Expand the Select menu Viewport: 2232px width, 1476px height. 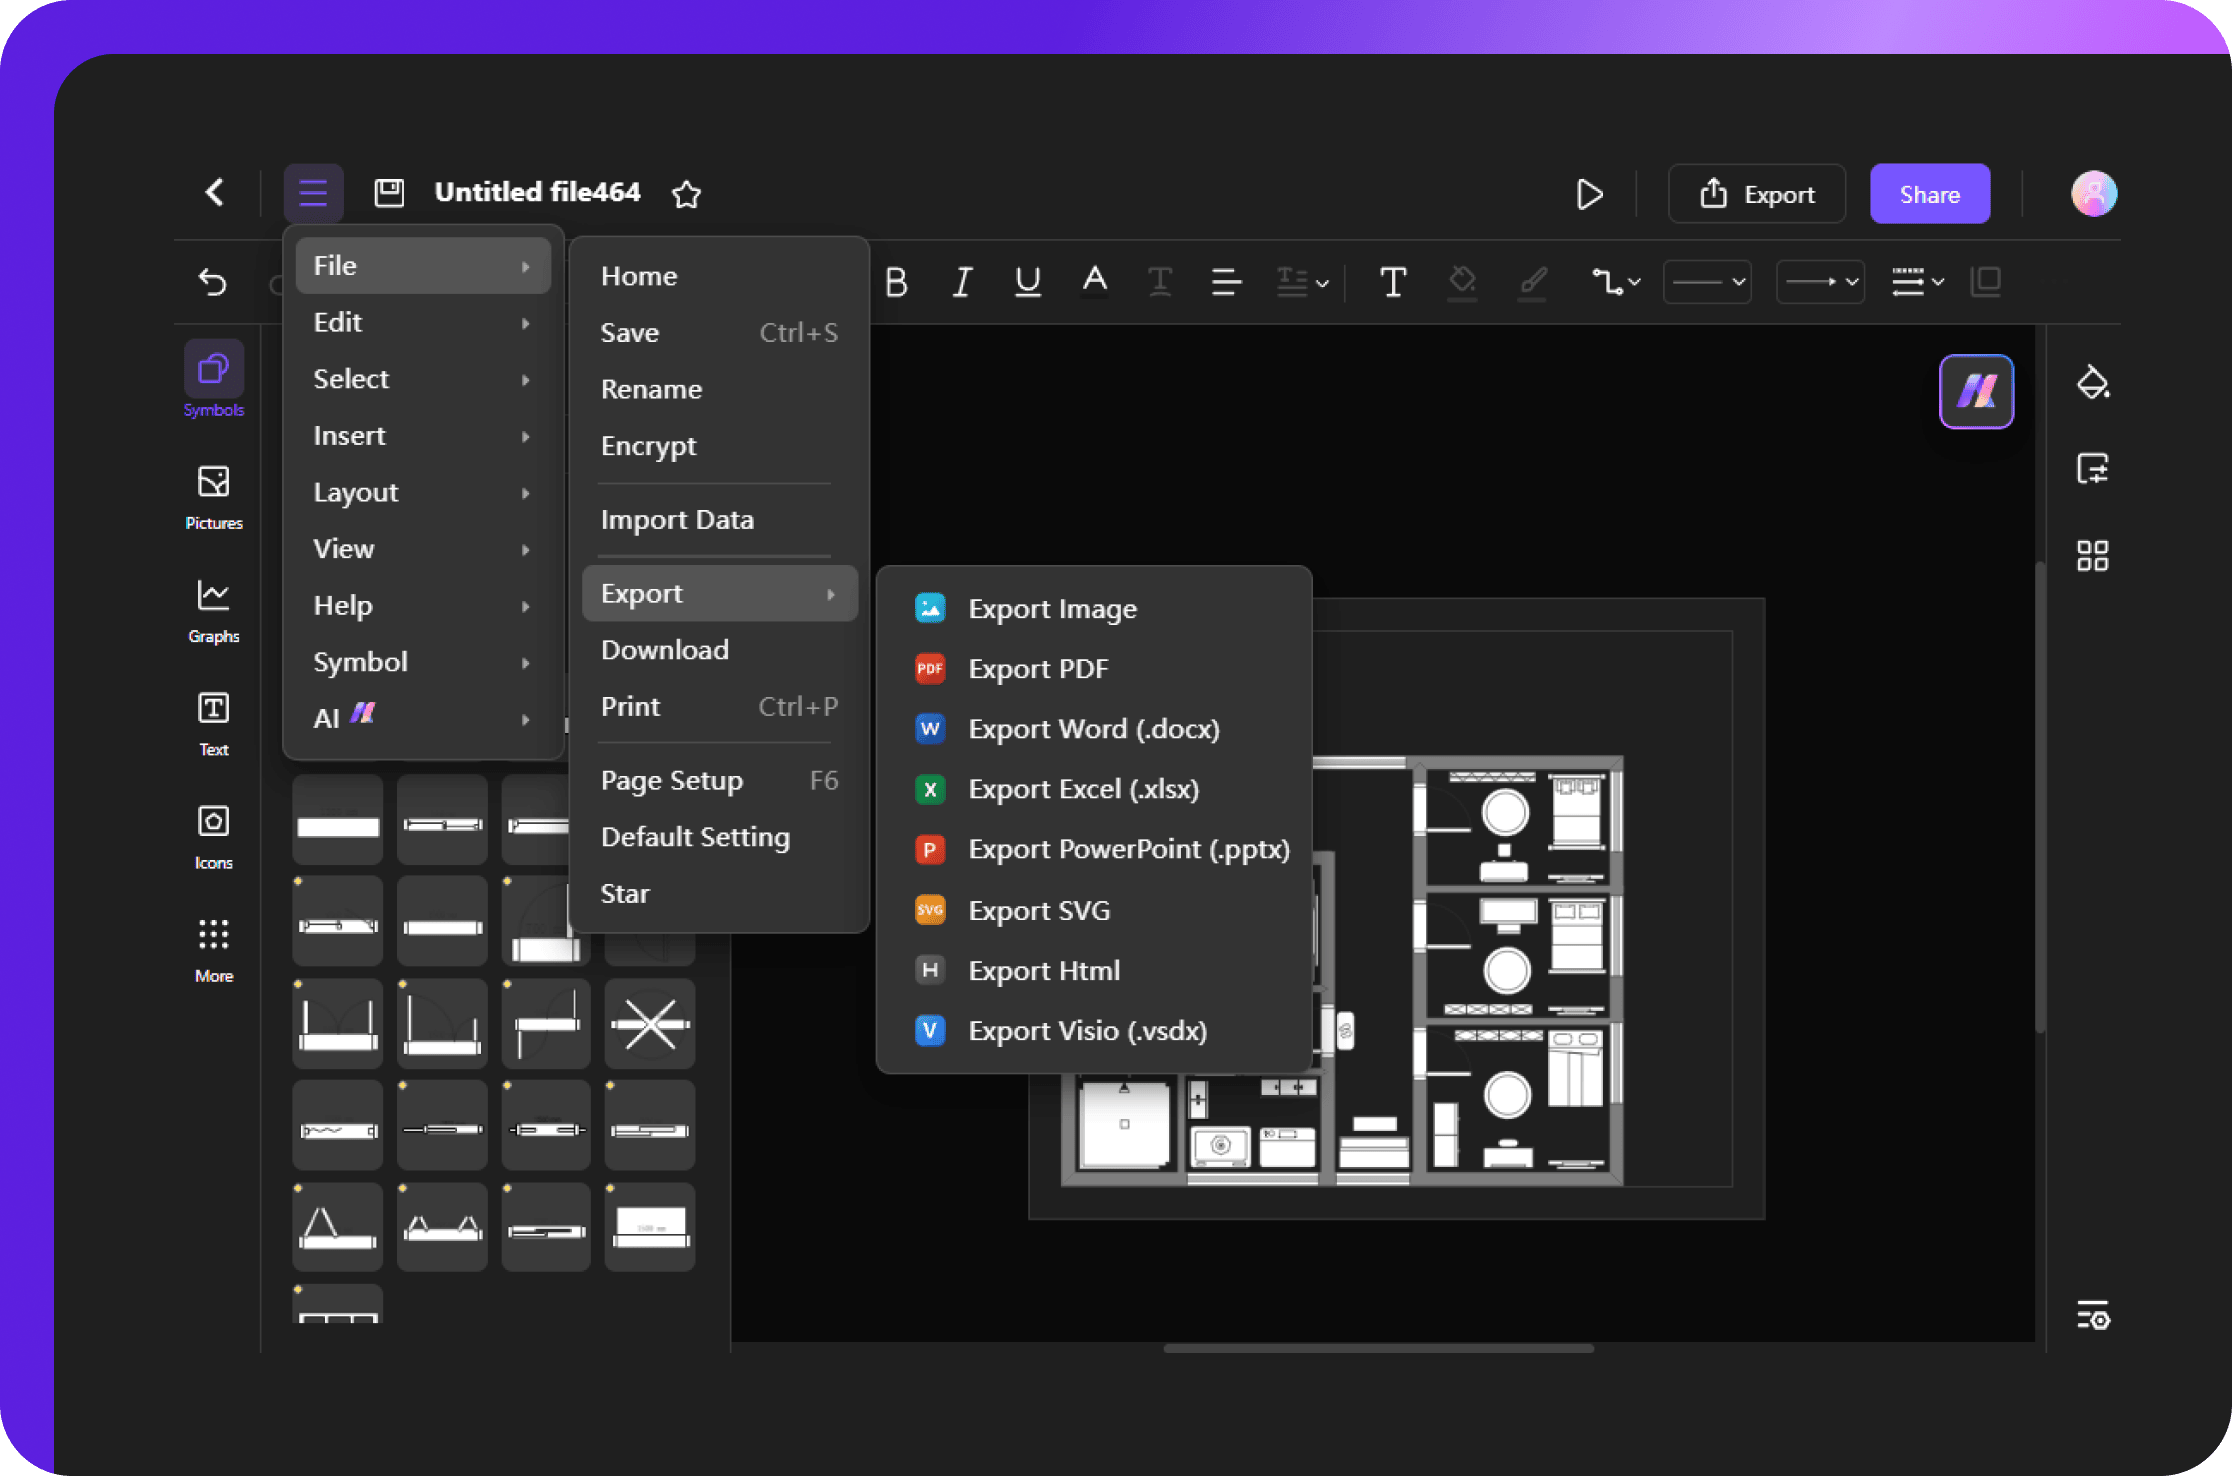(423, 379)
